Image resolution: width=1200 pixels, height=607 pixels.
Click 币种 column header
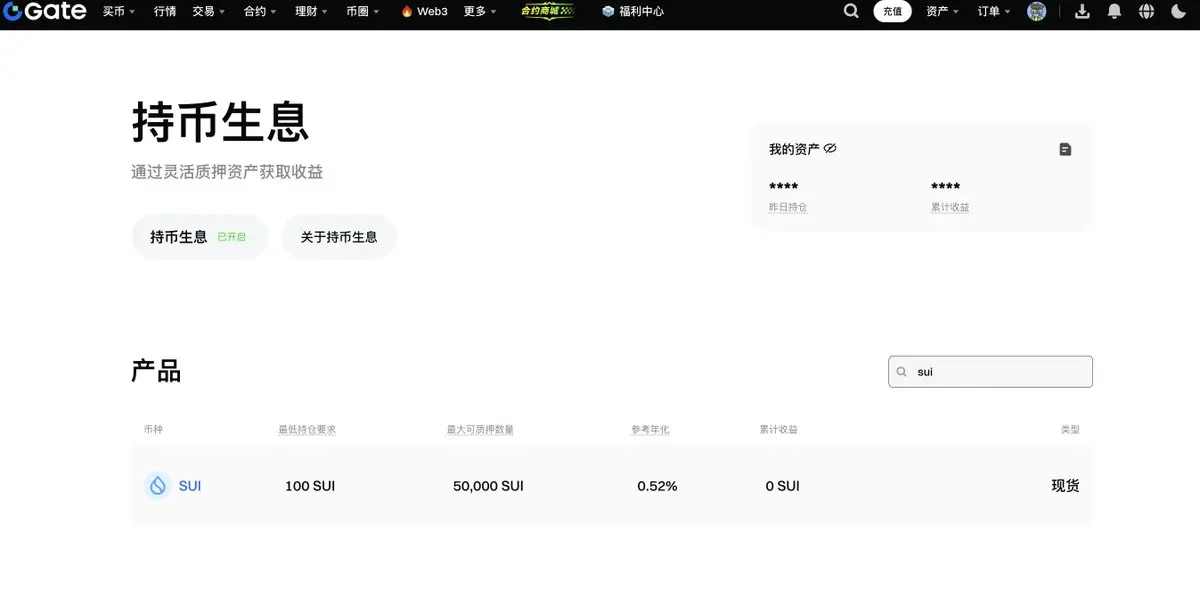click(153, 430)
